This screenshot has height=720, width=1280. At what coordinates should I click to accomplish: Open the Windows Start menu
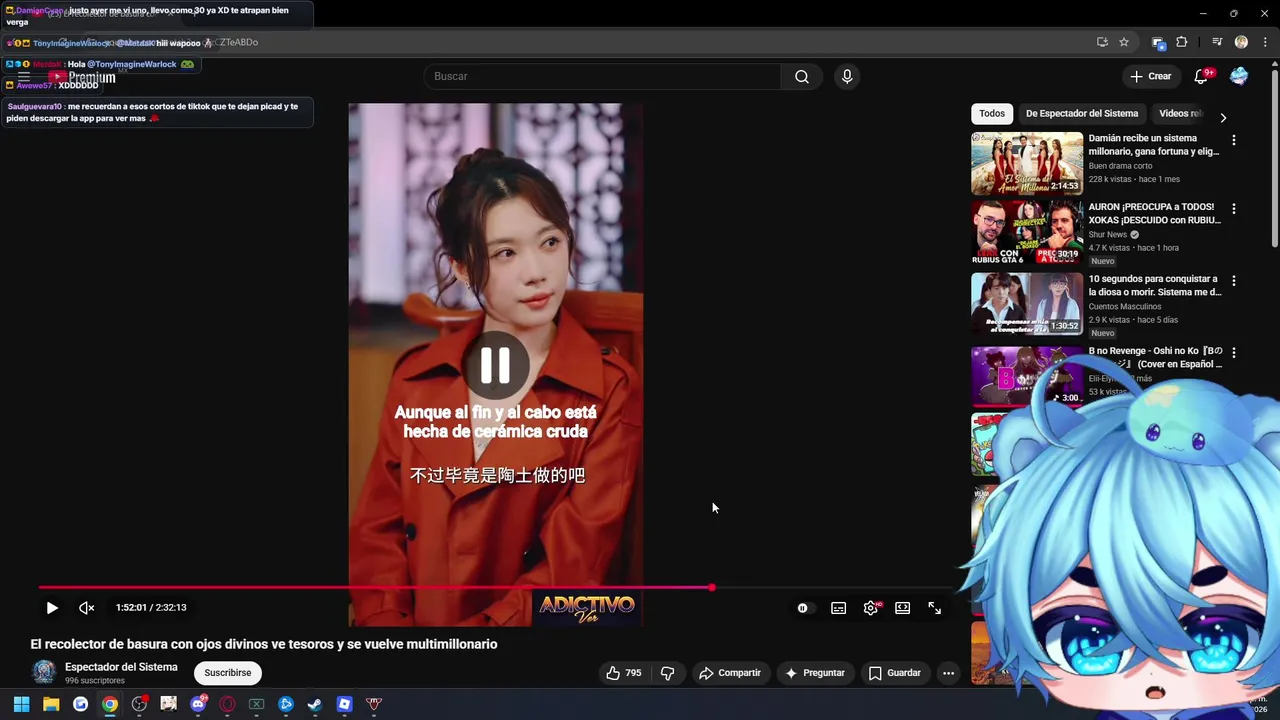(x=21, y=704)
